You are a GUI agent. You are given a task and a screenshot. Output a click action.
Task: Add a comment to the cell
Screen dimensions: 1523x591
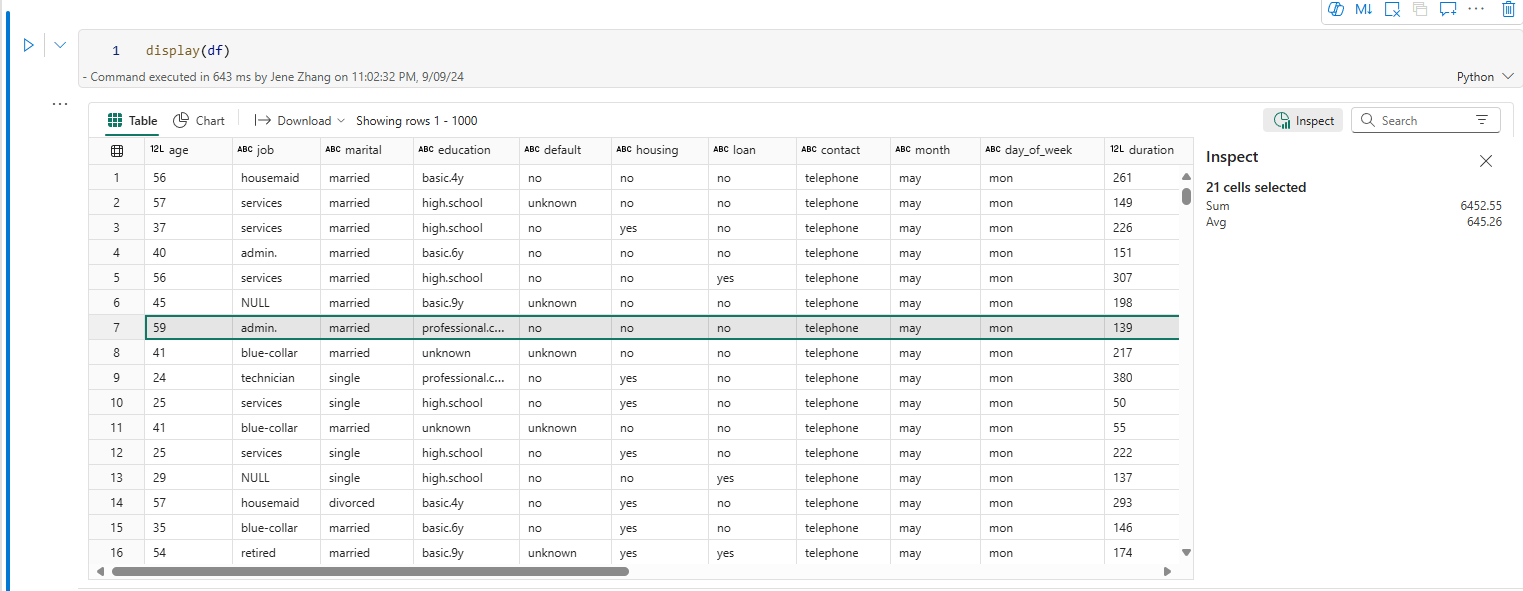1447,9
